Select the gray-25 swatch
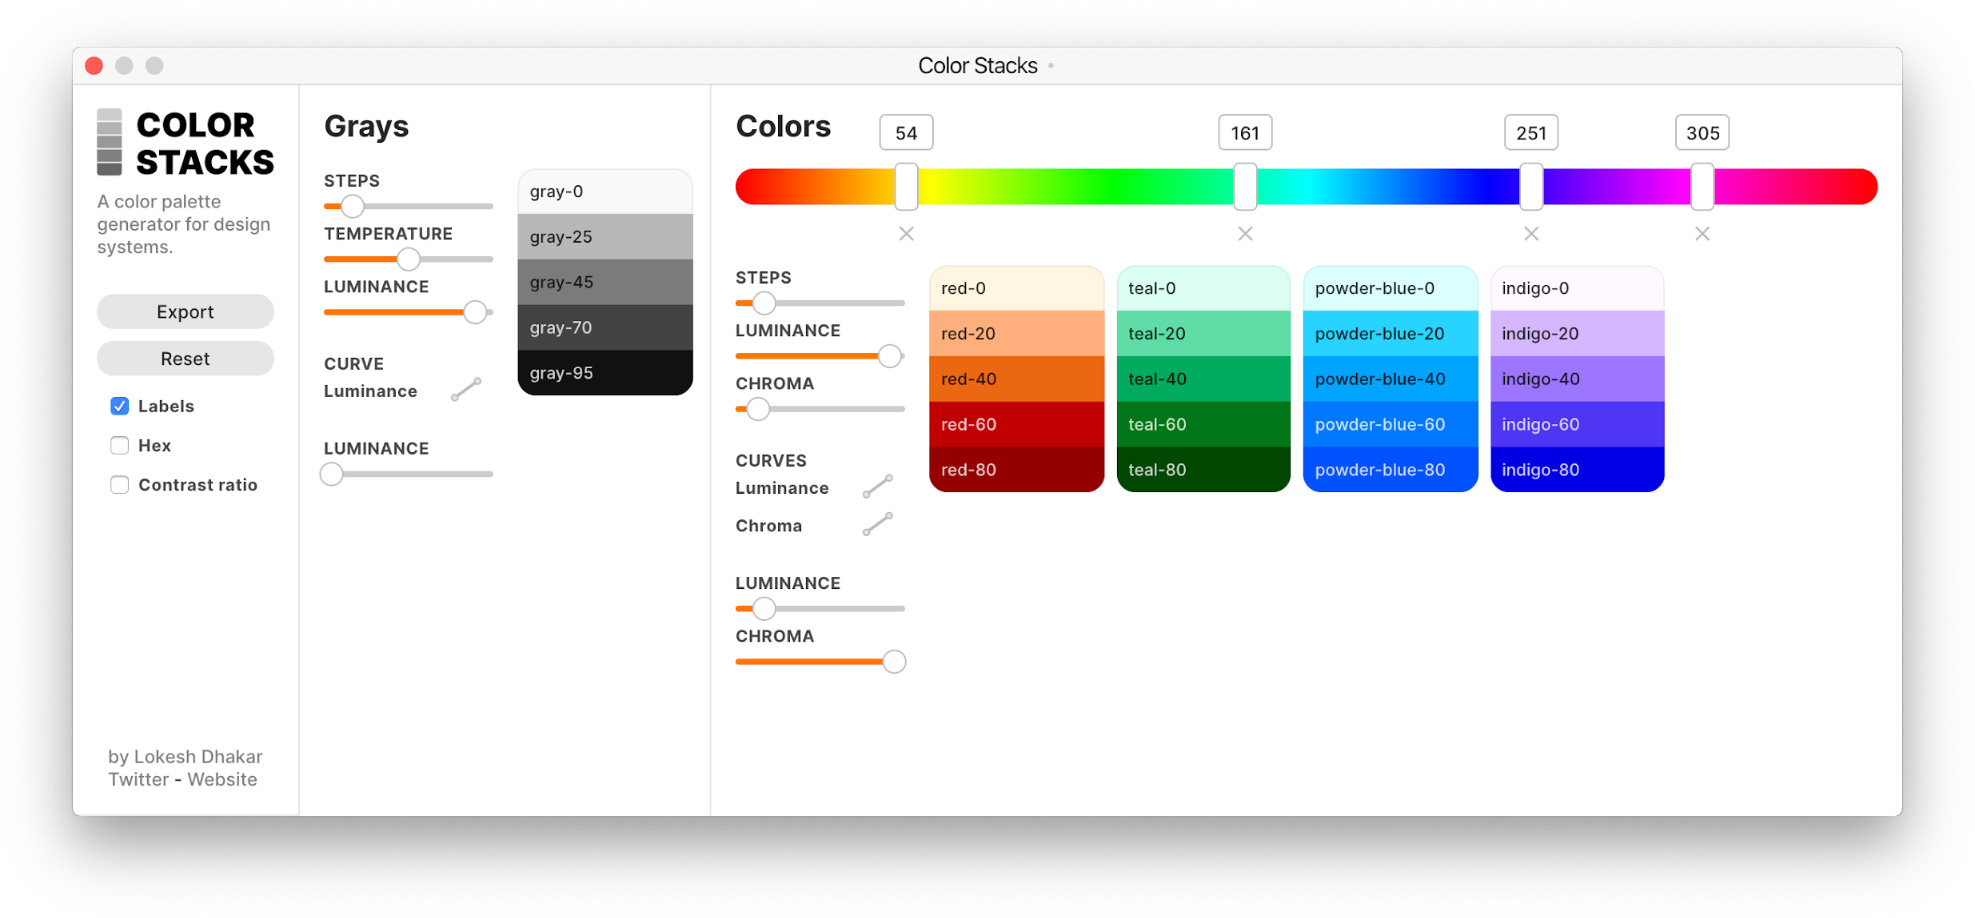Image resolution: width=1975 pixels, height=918 pixels. click(605, 237)
